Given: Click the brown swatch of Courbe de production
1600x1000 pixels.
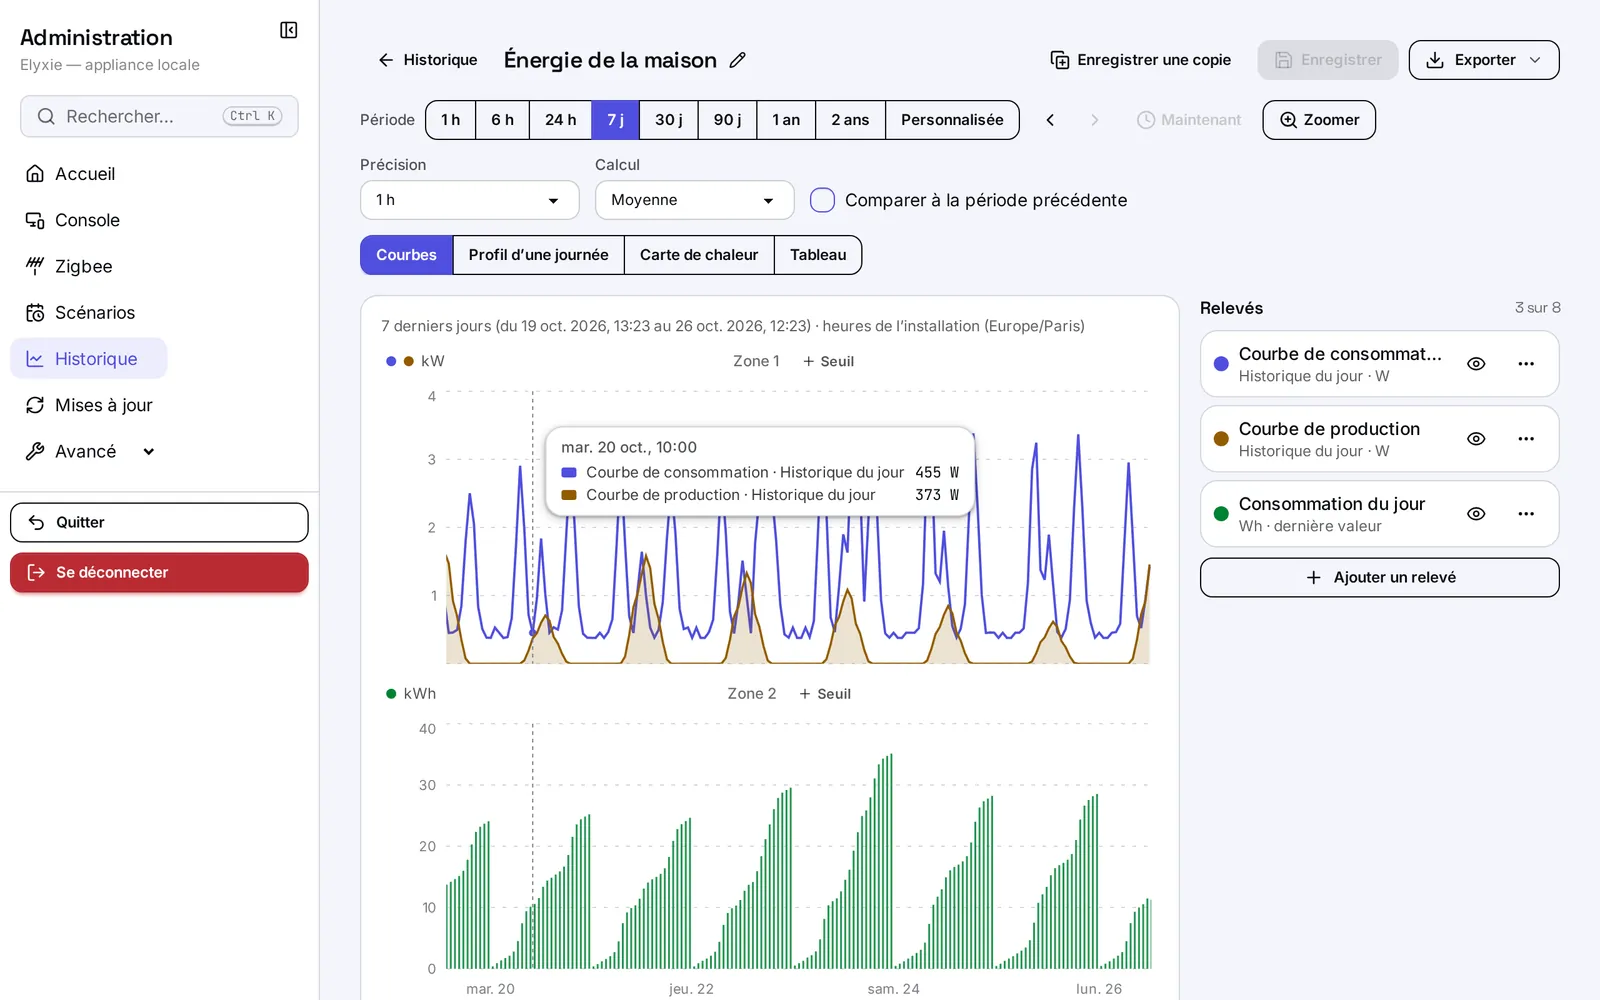Looking at the screenshot, I should [1221, 439].
